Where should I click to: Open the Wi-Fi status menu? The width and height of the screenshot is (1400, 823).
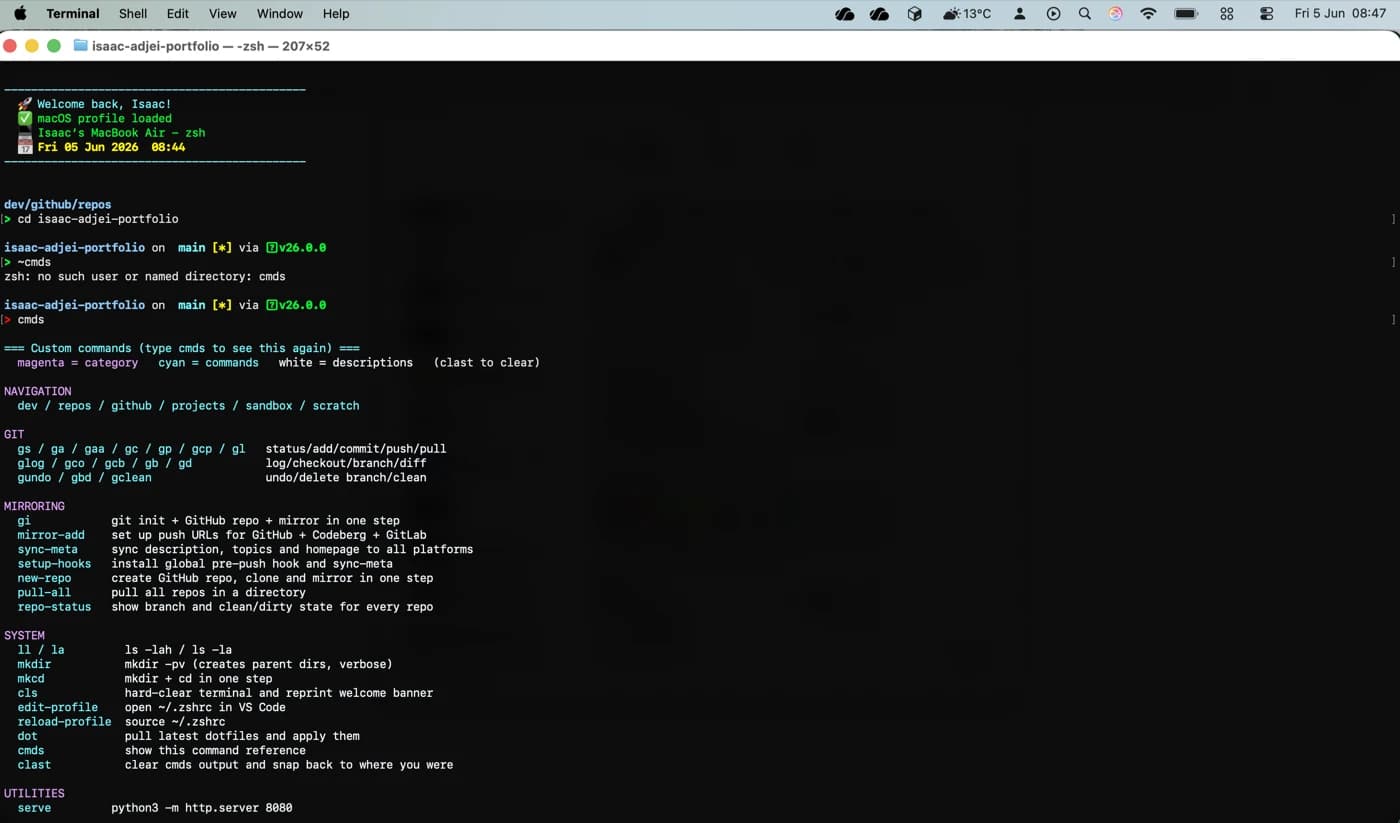coord(1148,14)
